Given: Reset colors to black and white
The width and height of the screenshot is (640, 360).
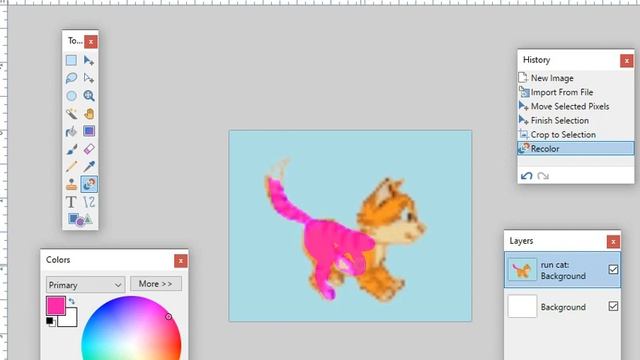Looking at the screenshot, I should (x=51, y=322).
